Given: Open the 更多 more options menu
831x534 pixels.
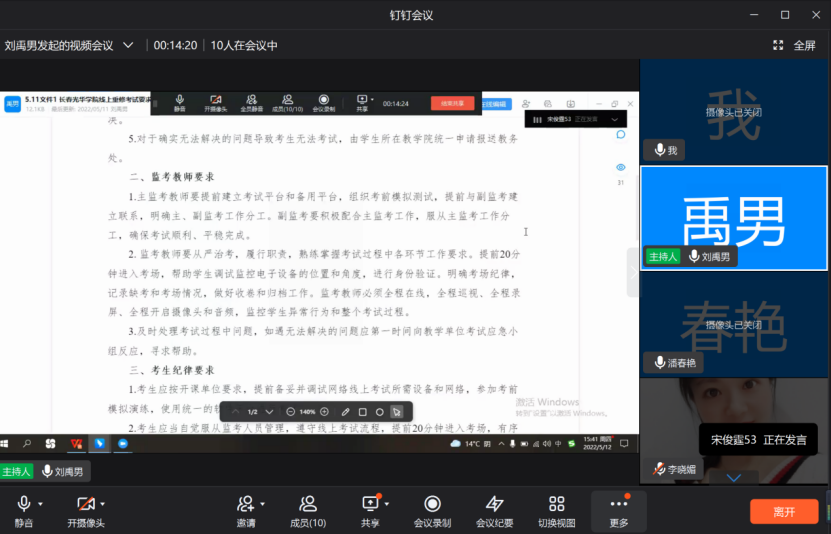Looking at the screenshot, I should click(x=618, y=511).
